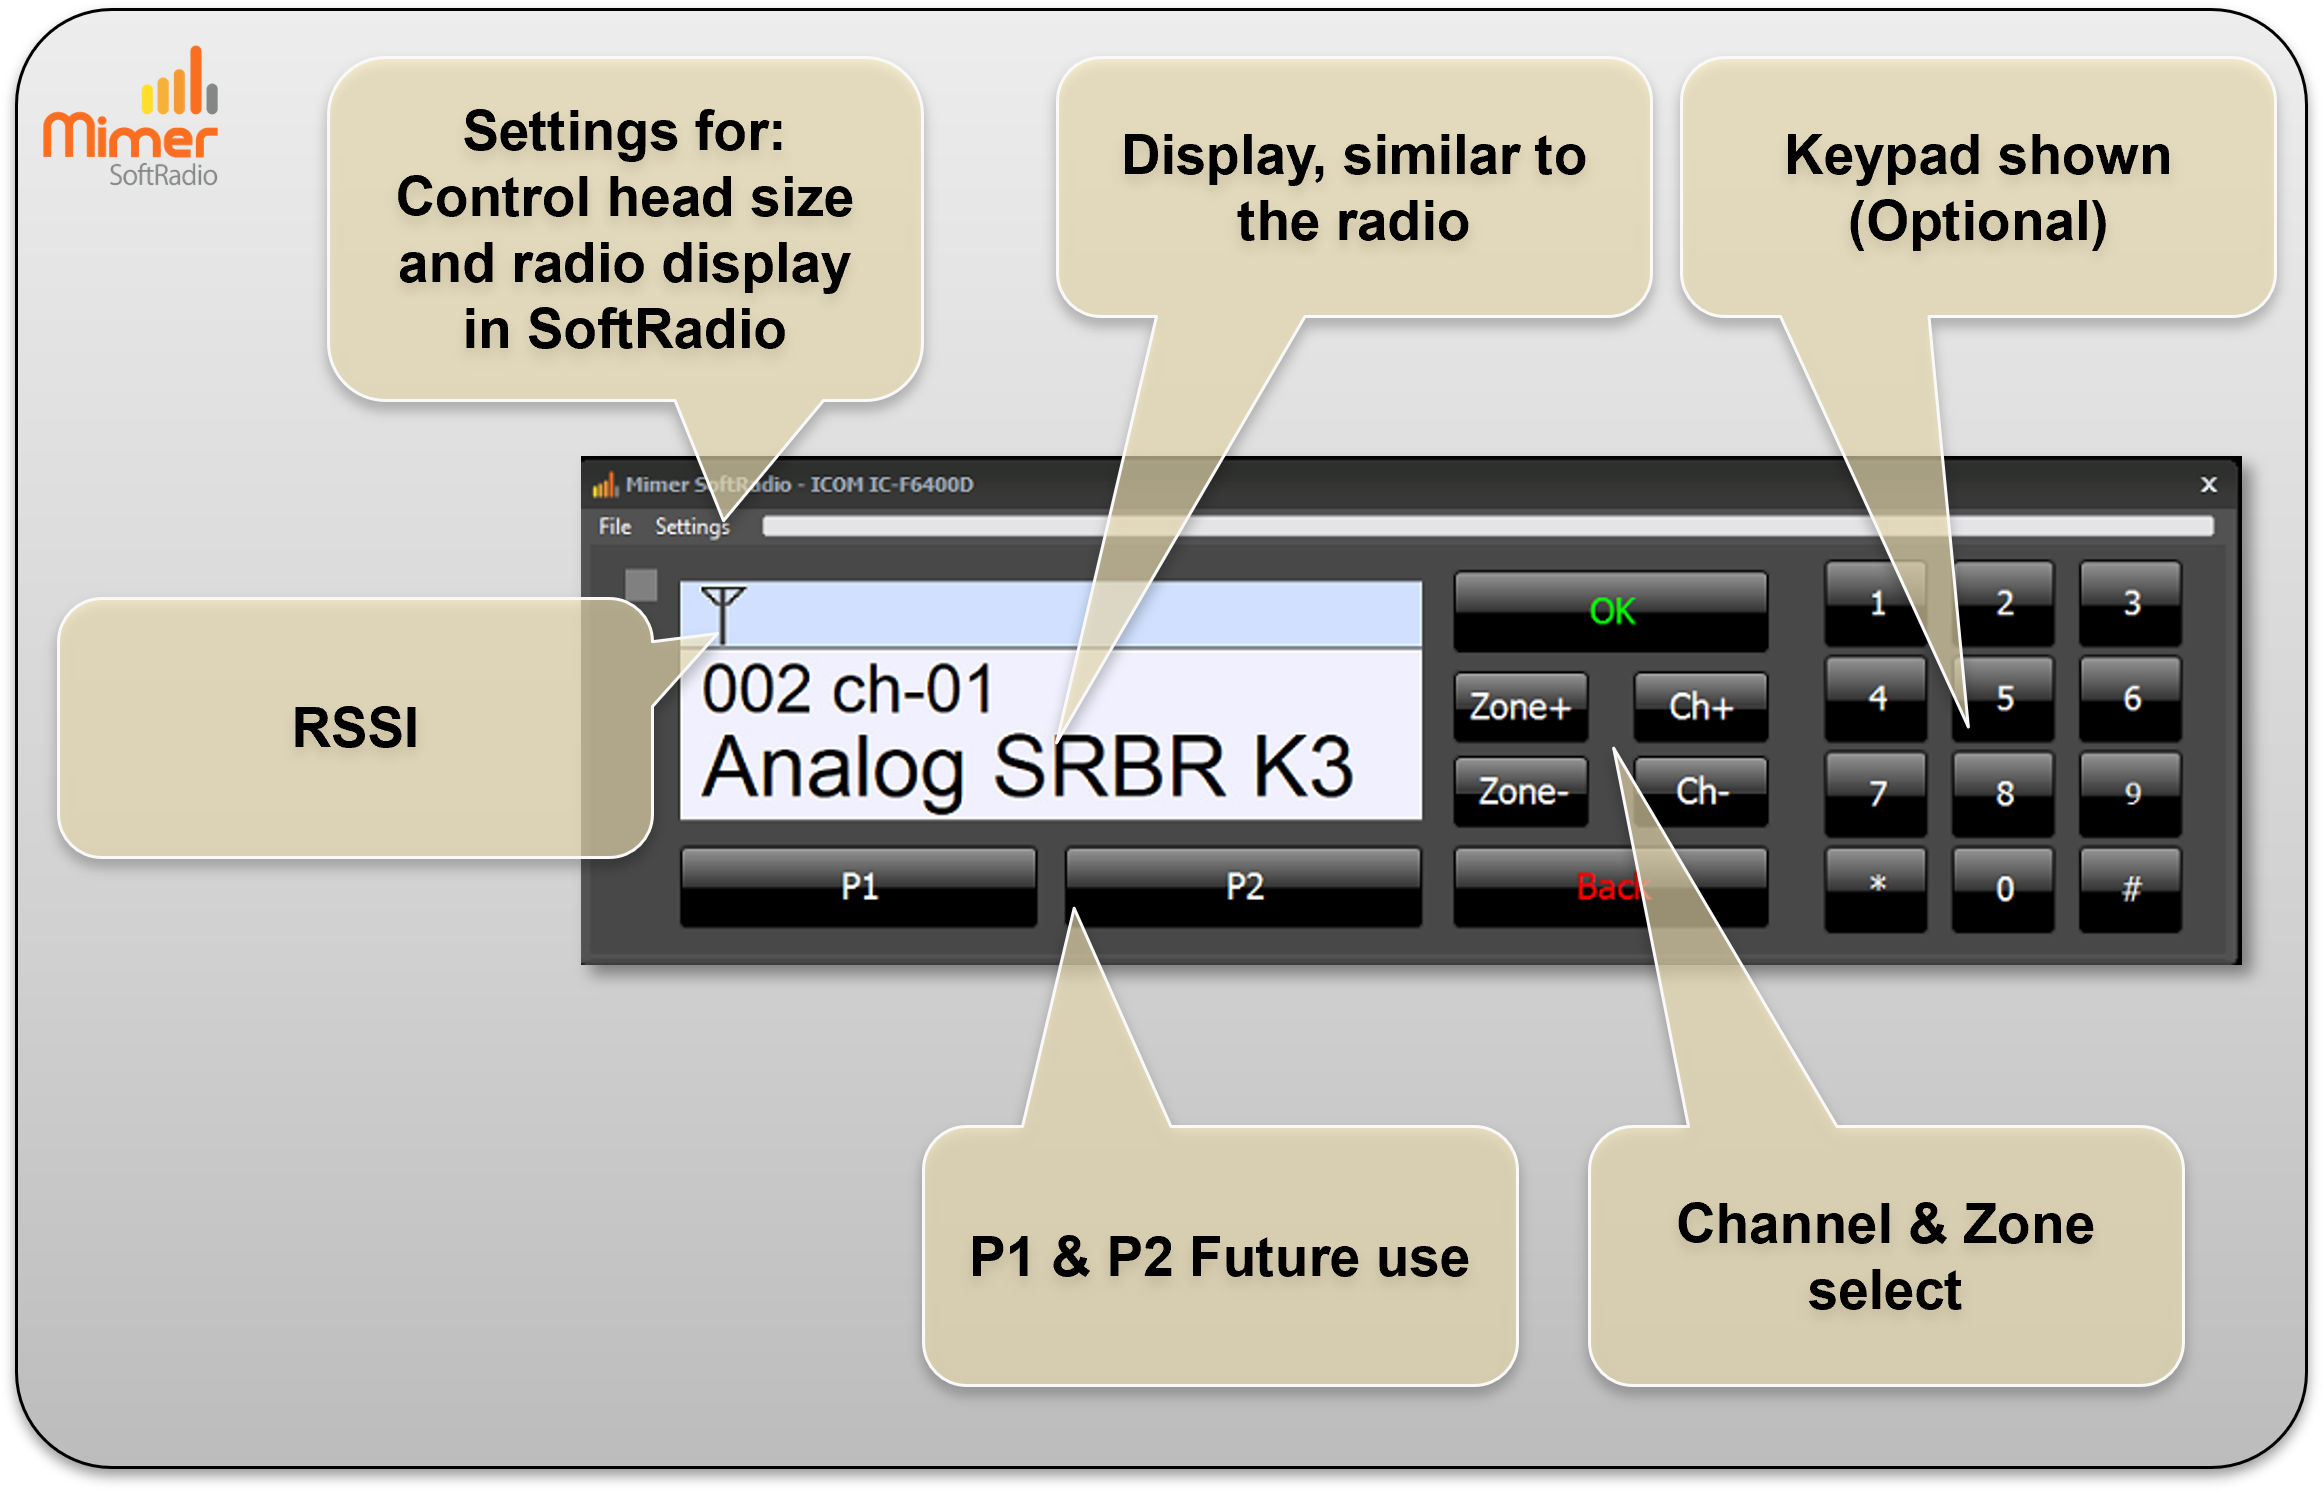The width and height of the screenshot is (2323, 1491).
Task: Click the Mimer SoftRadio title bar icon
Action: pyautogui.click(x=605, y=485)
